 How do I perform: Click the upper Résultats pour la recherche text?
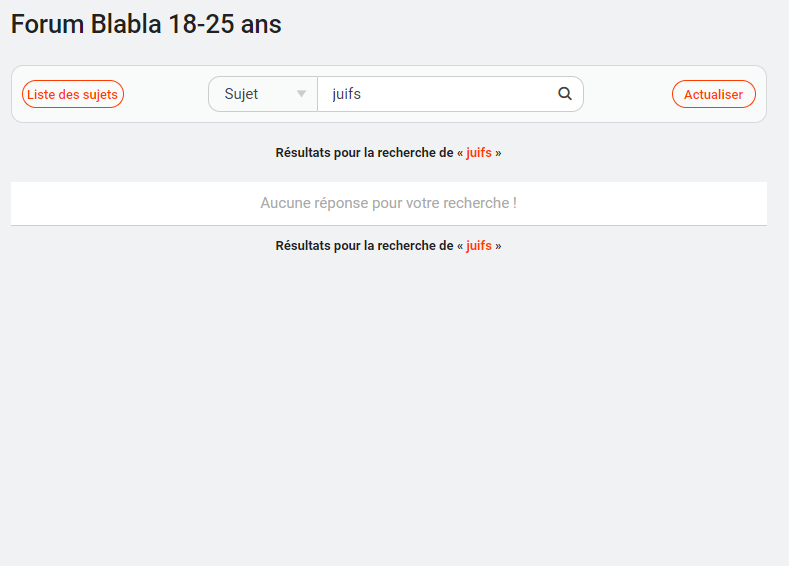click(364, 153)
